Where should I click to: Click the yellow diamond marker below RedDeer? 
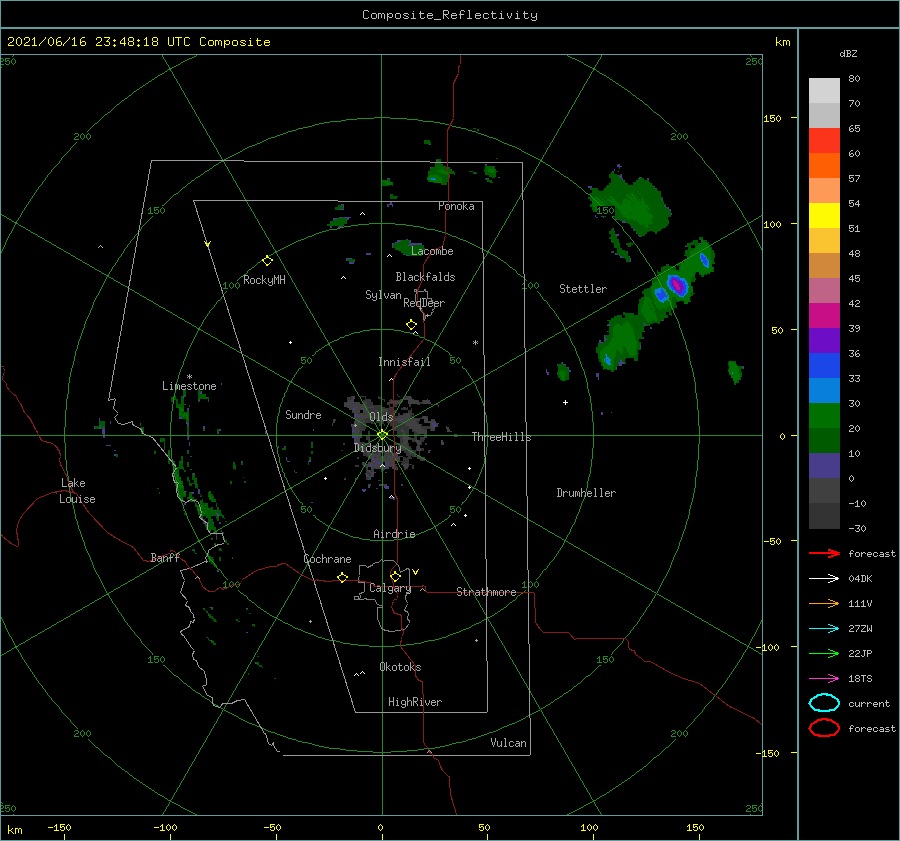tap(411, 325)
